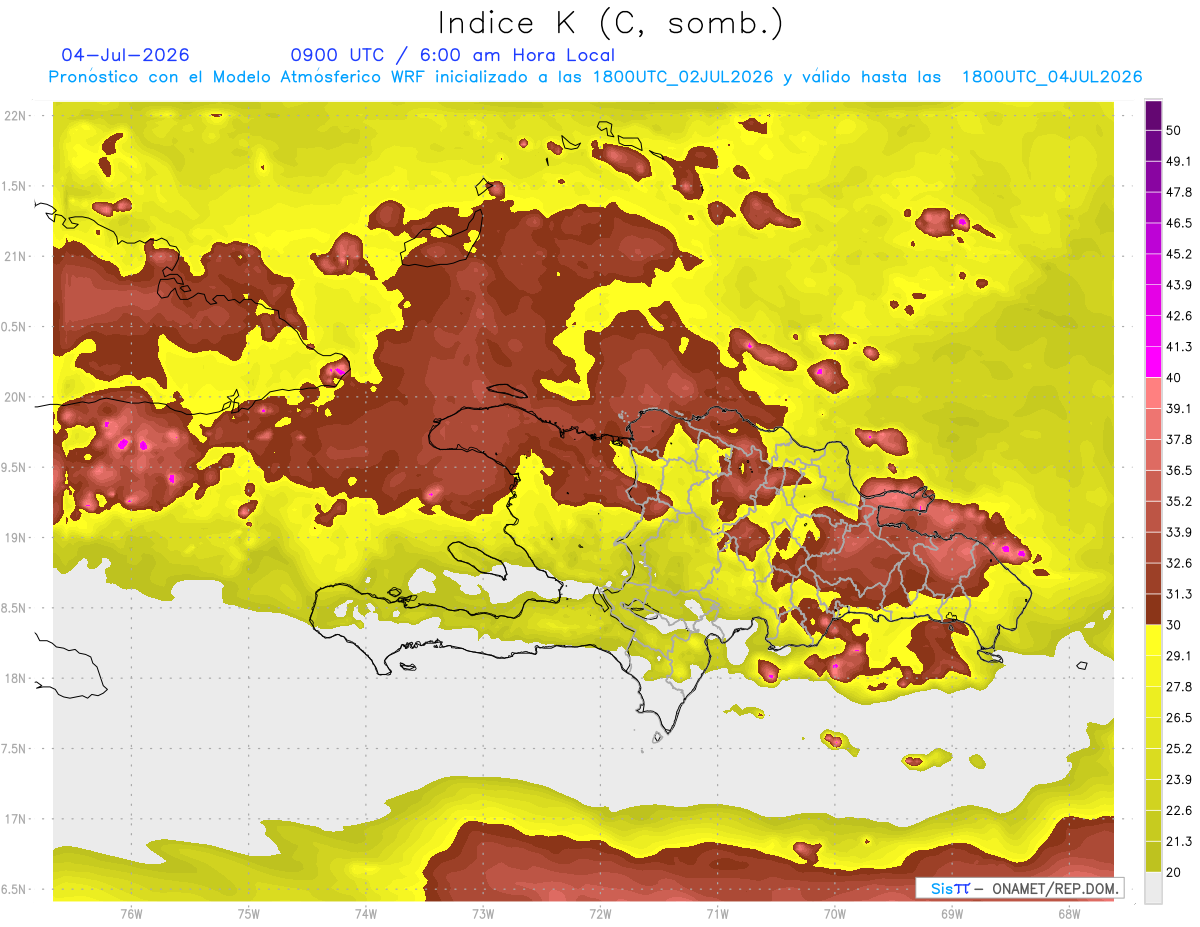
Task: Click colorbar value "50"
Action: (x=1174, y=130)
